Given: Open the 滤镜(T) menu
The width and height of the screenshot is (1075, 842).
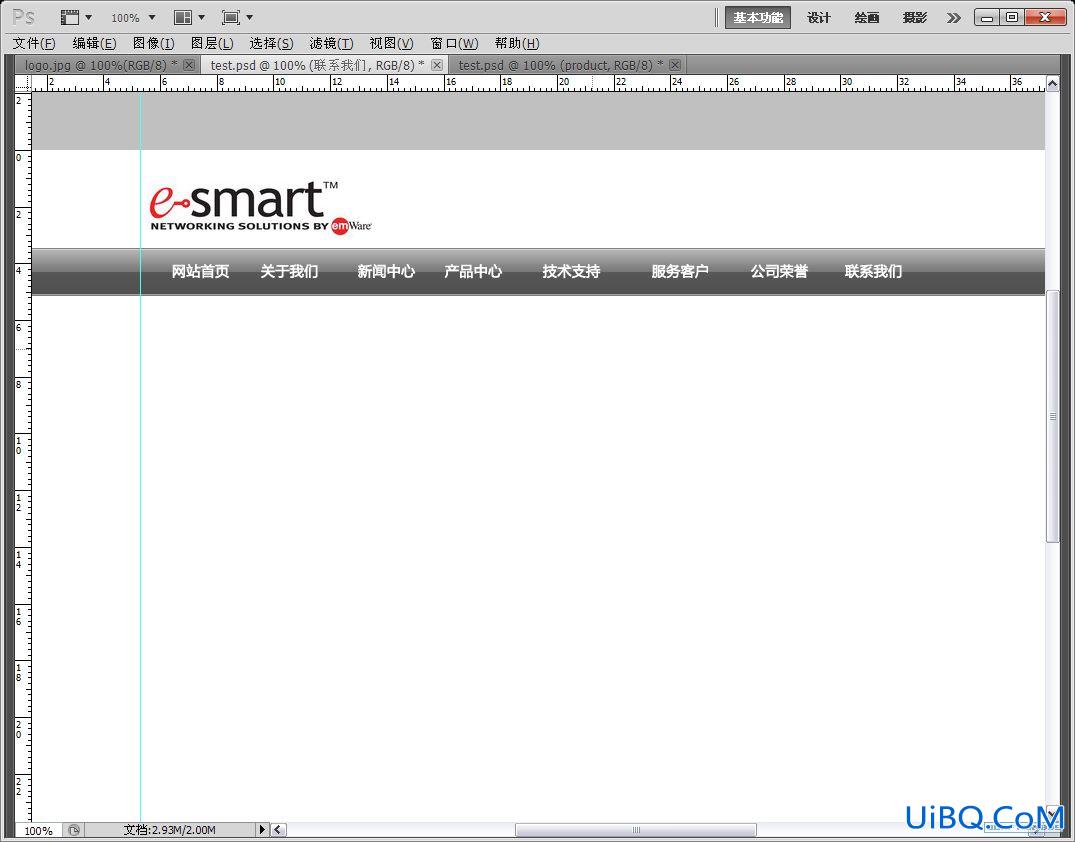Looking at the screenshot, I should [x=331, y=43].
